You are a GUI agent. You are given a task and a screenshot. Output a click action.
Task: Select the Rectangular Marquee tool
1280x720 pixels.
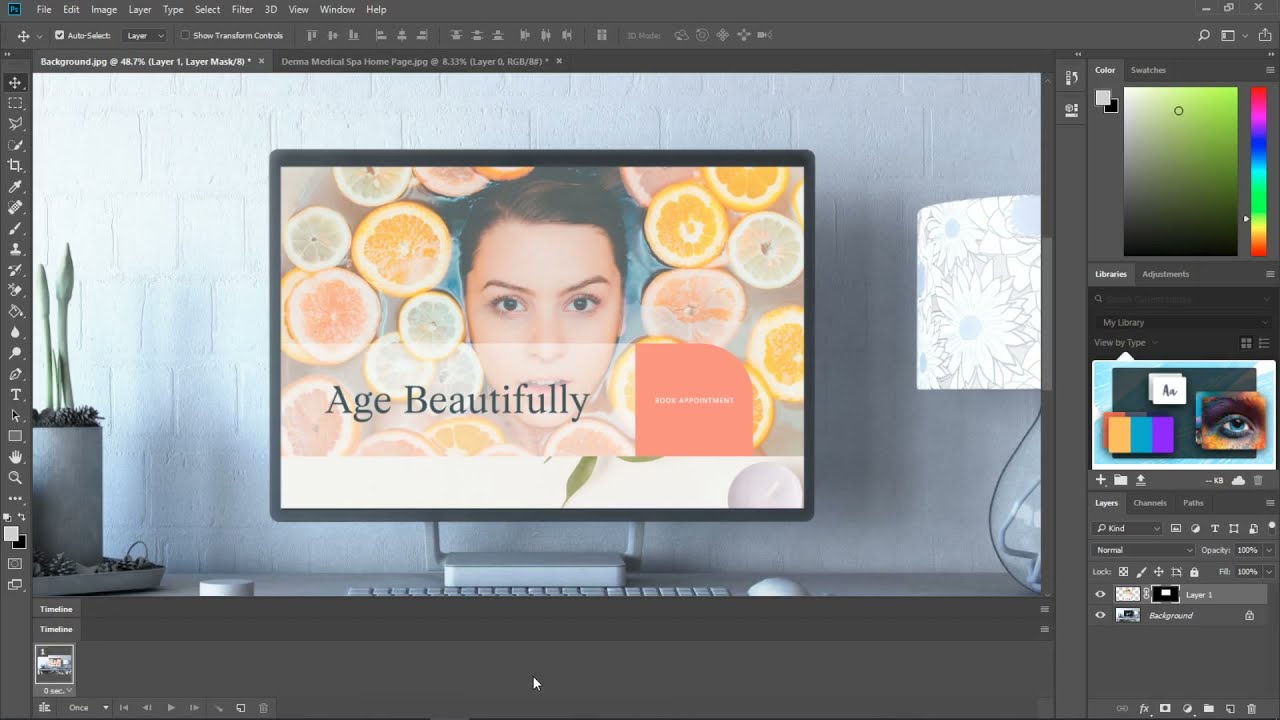point(15,103)
